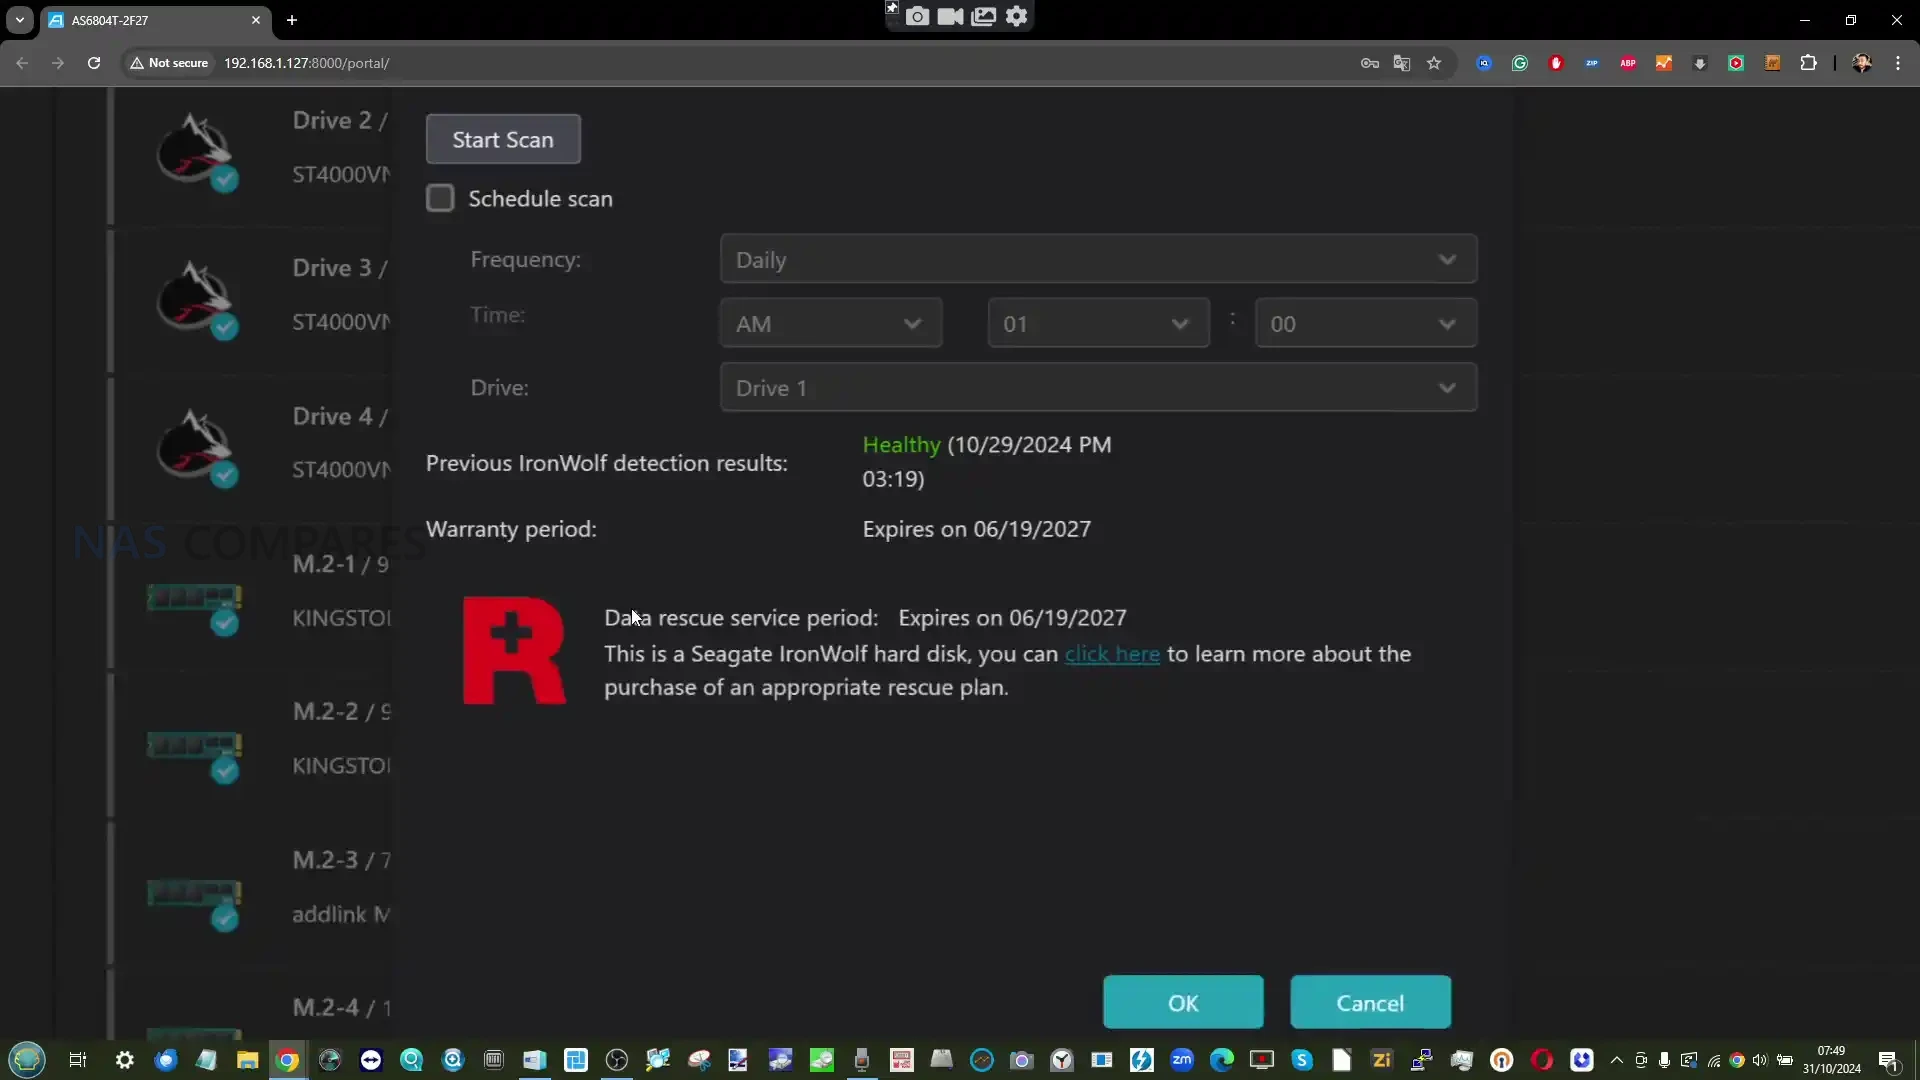Follow the 'click here' rescue plan link
This screenshot has height=1080, width=1920.
pos(1112,654)
